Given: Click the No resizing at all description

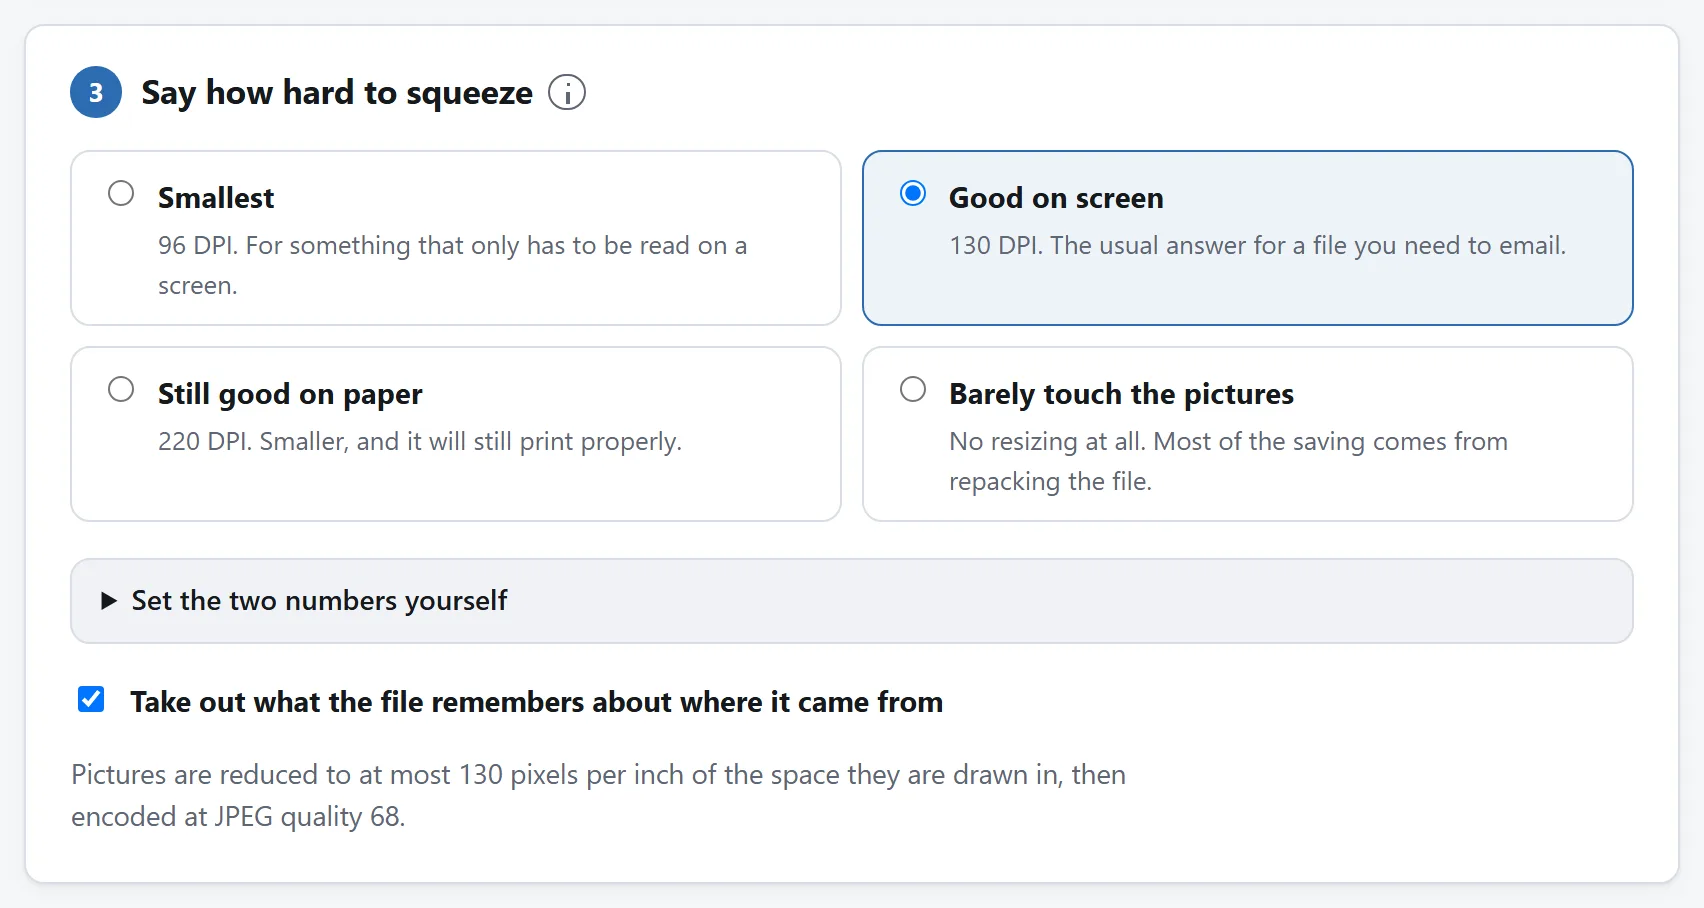Looking at the screenshot, I should click(x=1229, y=461).
